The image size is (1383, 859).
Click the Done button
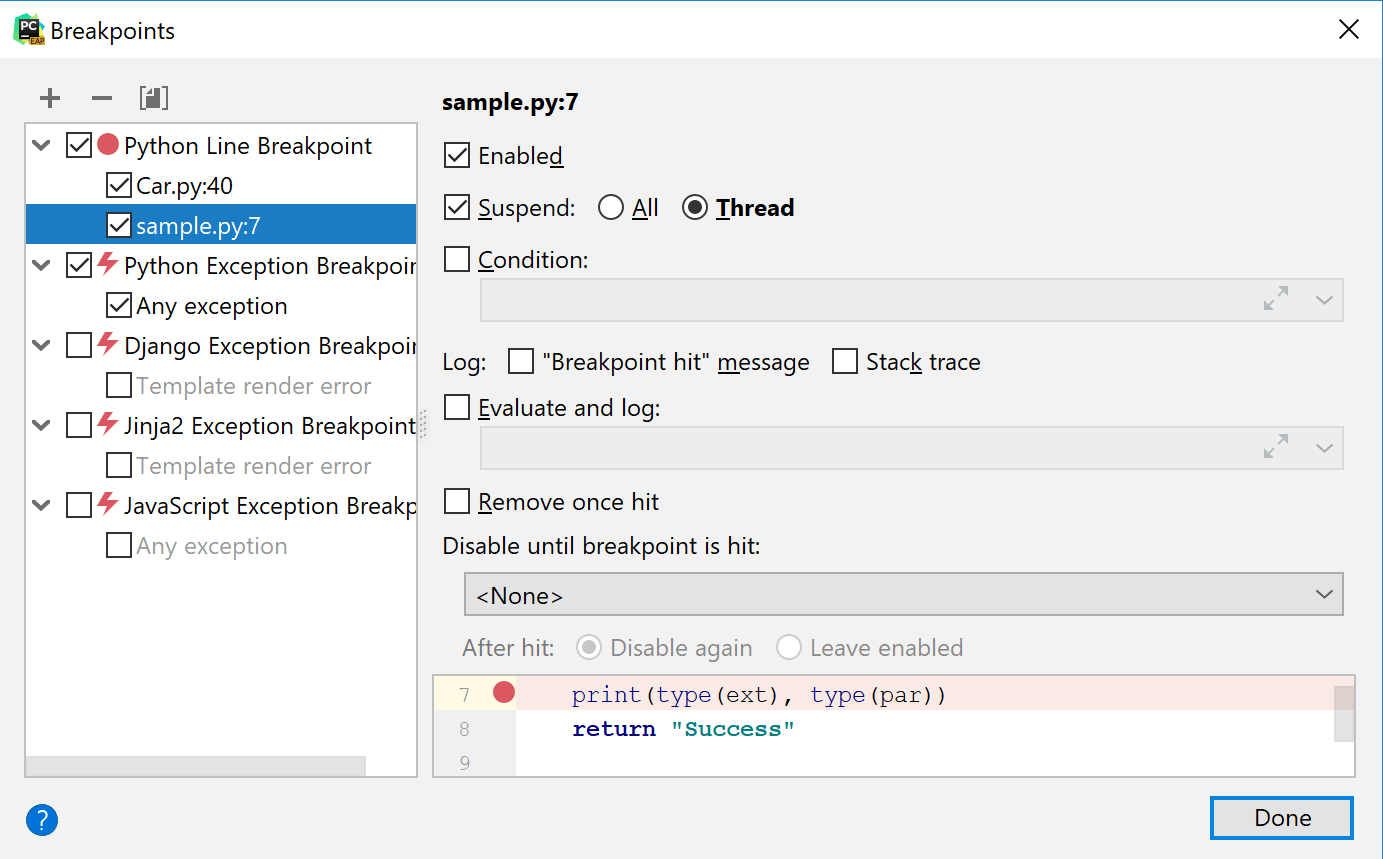point(1281,818)
